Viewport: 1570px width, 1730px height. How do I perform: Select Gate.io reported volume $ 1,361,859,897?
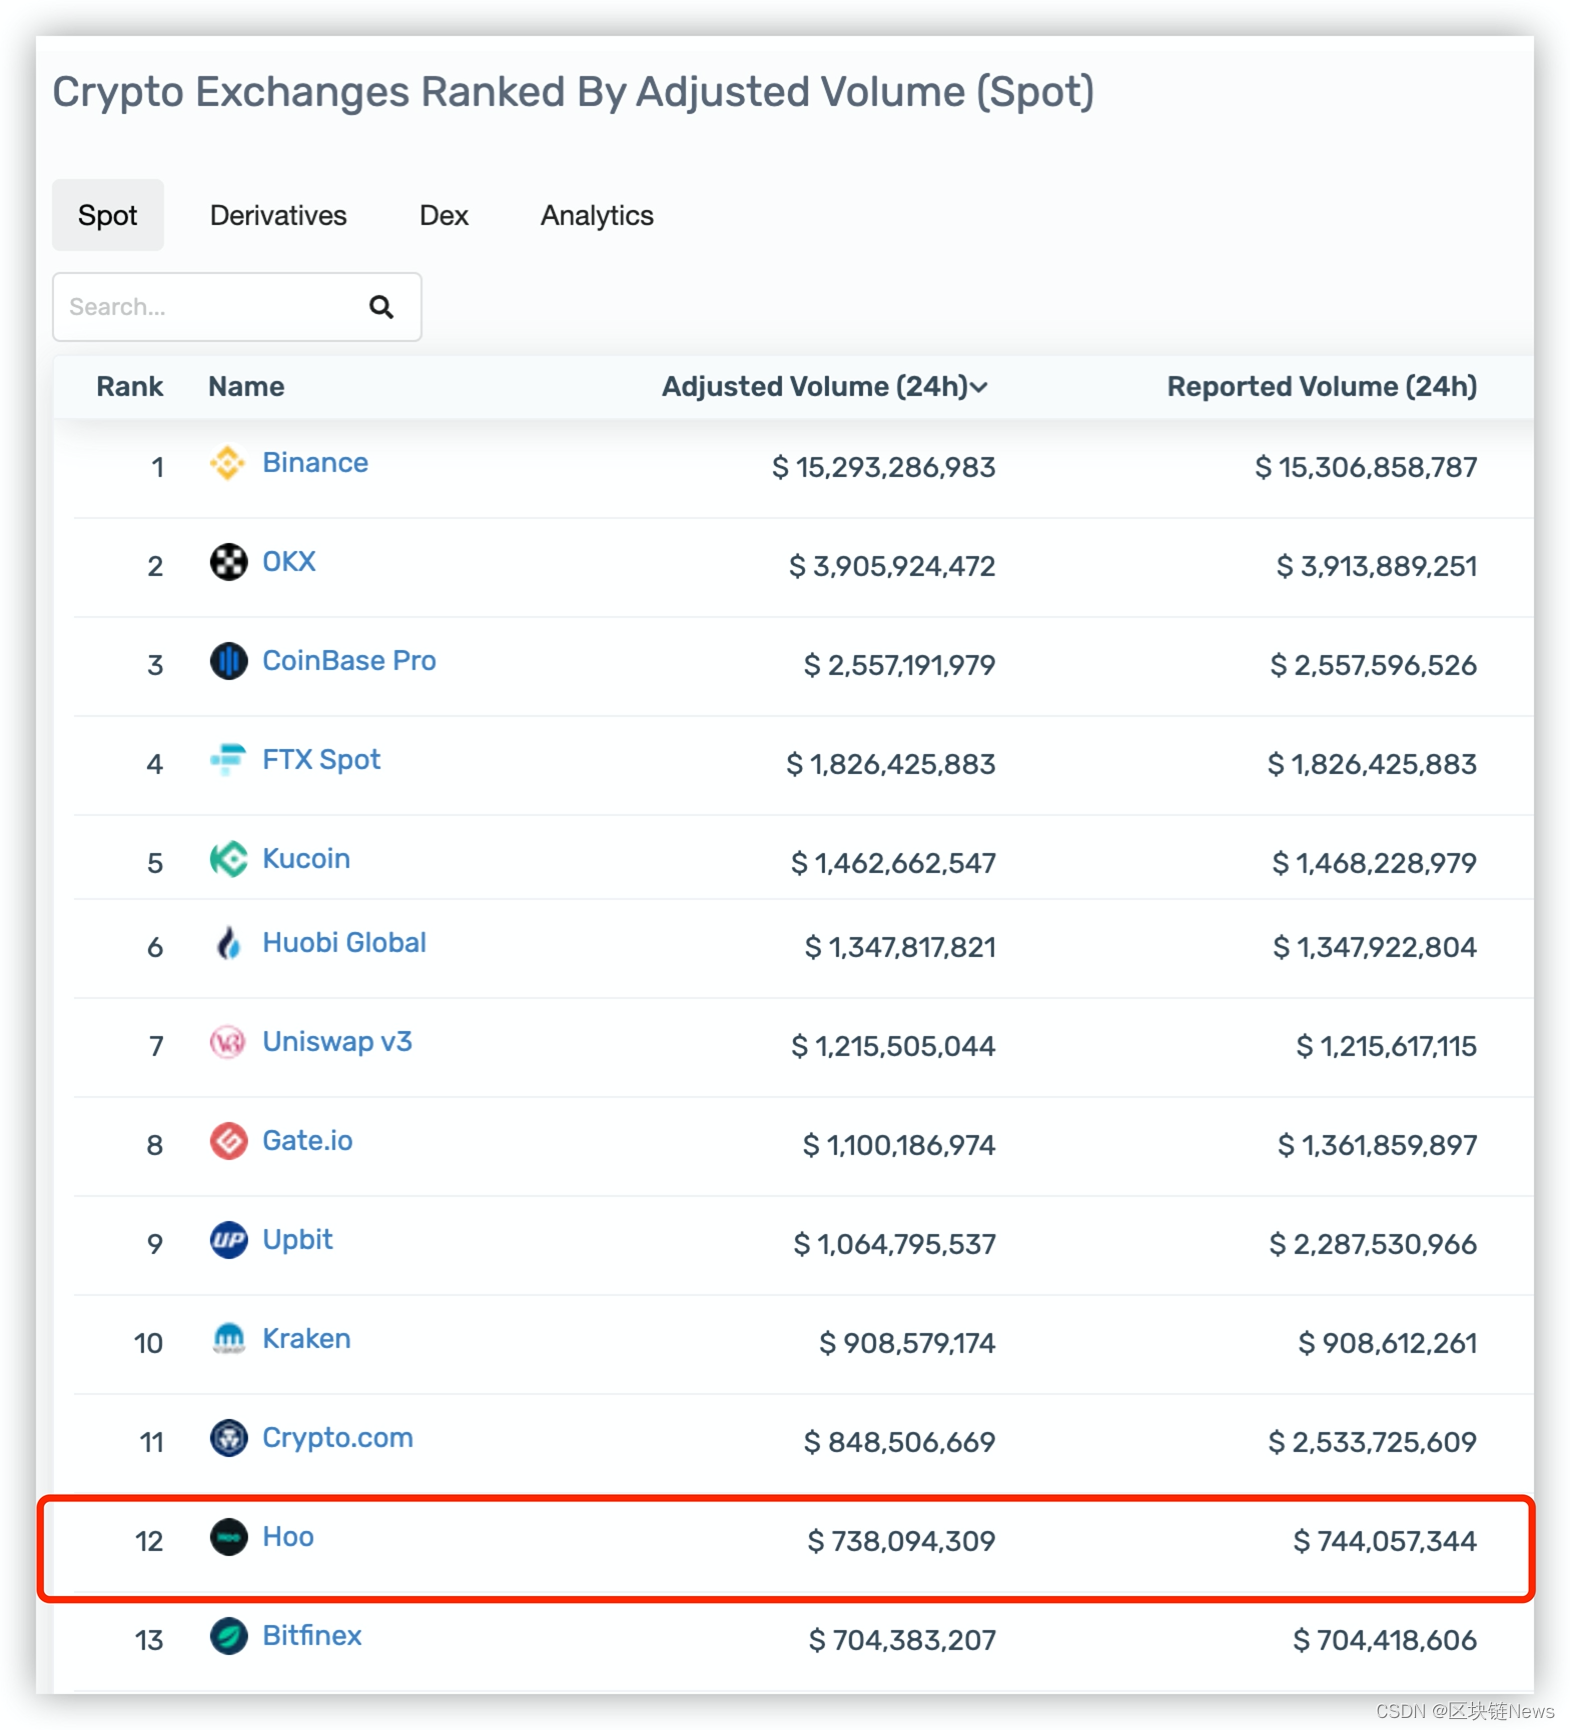pyautogui.click(x=1377, y=1145)
